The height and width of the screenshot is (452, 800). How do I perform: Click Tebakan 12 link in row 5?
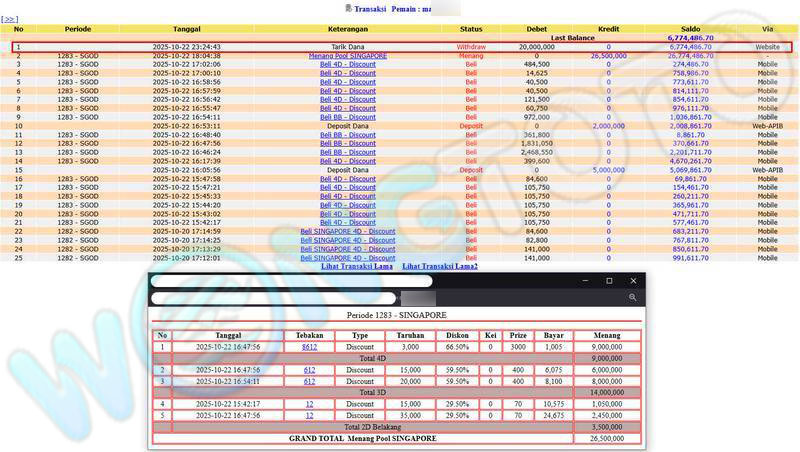click(x=309, y=415)
